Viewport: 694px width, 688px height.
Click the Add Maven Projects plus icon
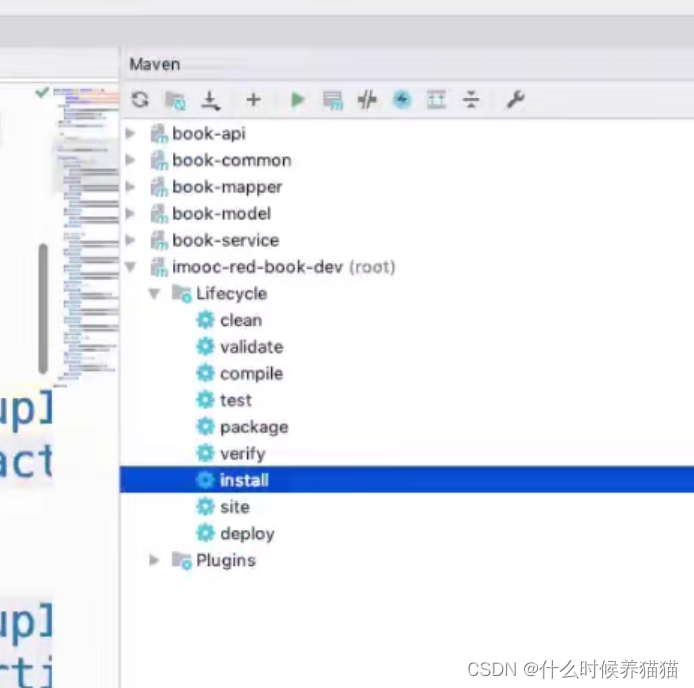pos(253,100)
